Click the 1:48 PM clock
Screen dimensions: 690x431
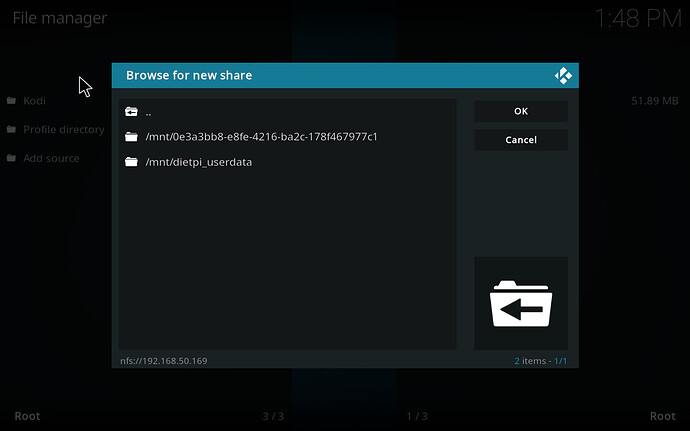click(635, 18)
